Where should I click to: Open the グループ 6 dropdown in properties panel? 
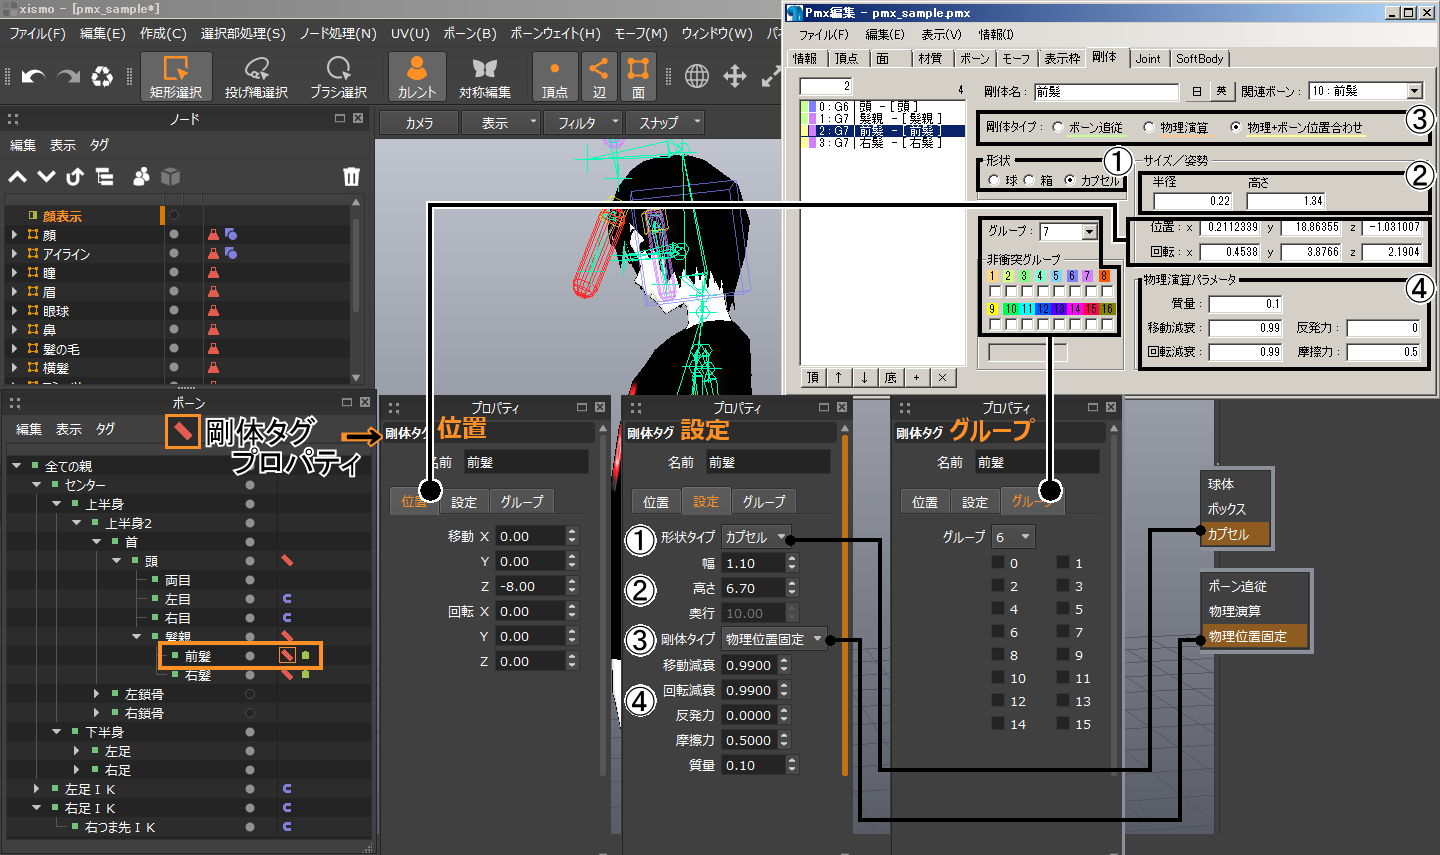[x=1013, y=537]
